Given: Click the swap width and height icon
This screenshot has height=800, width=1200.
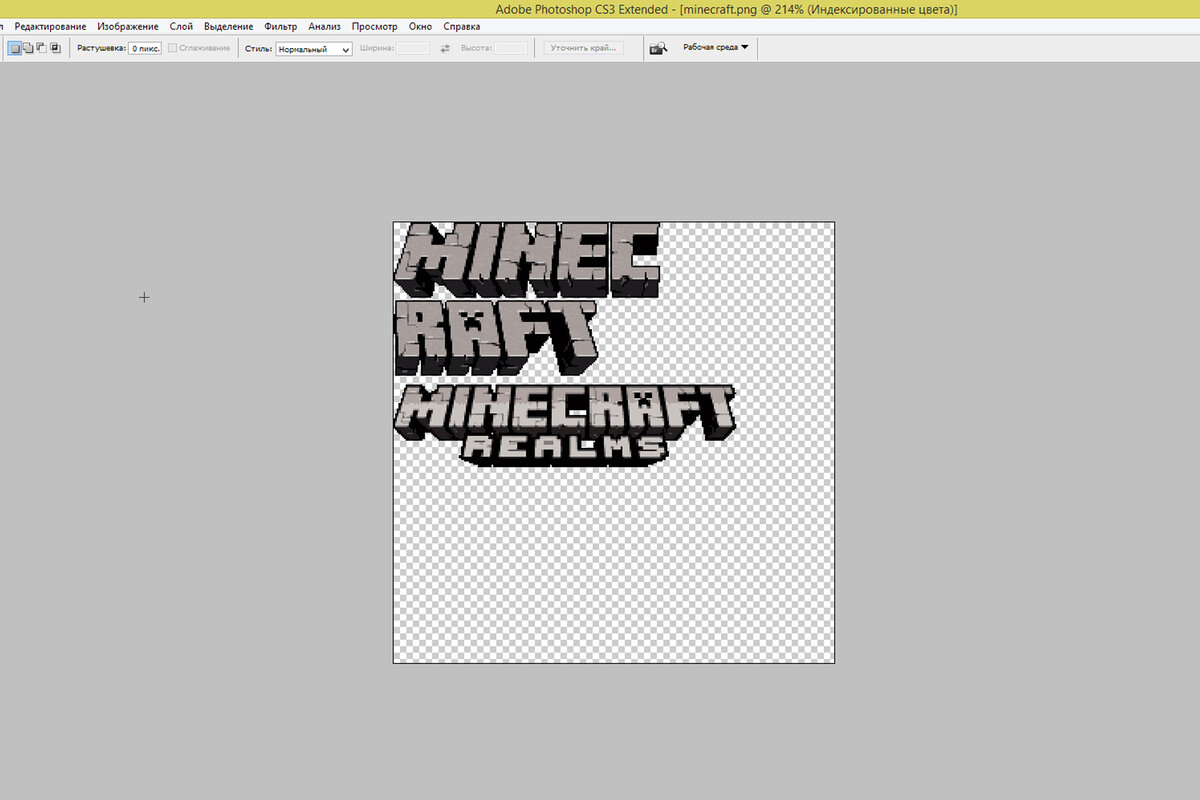Looking at the screenshot, I should tap(445, 48).
